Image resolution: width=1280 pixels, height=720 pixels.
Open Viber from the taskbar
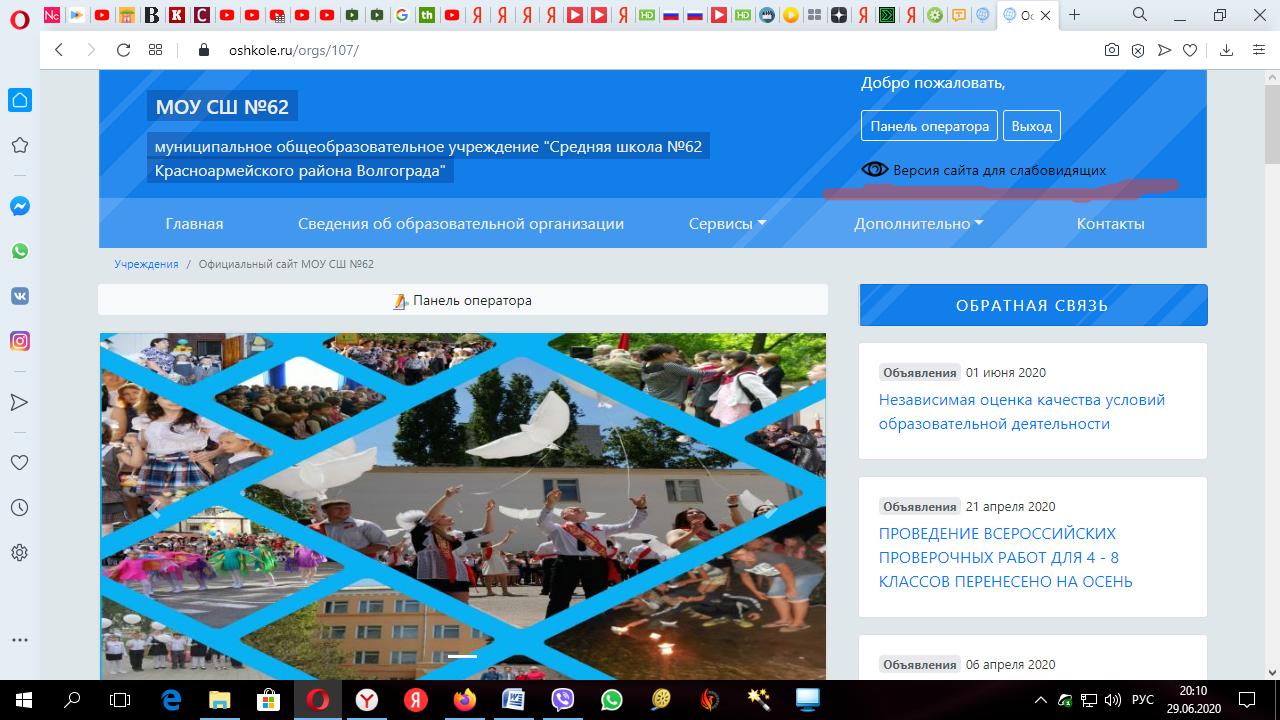point(563,699)
